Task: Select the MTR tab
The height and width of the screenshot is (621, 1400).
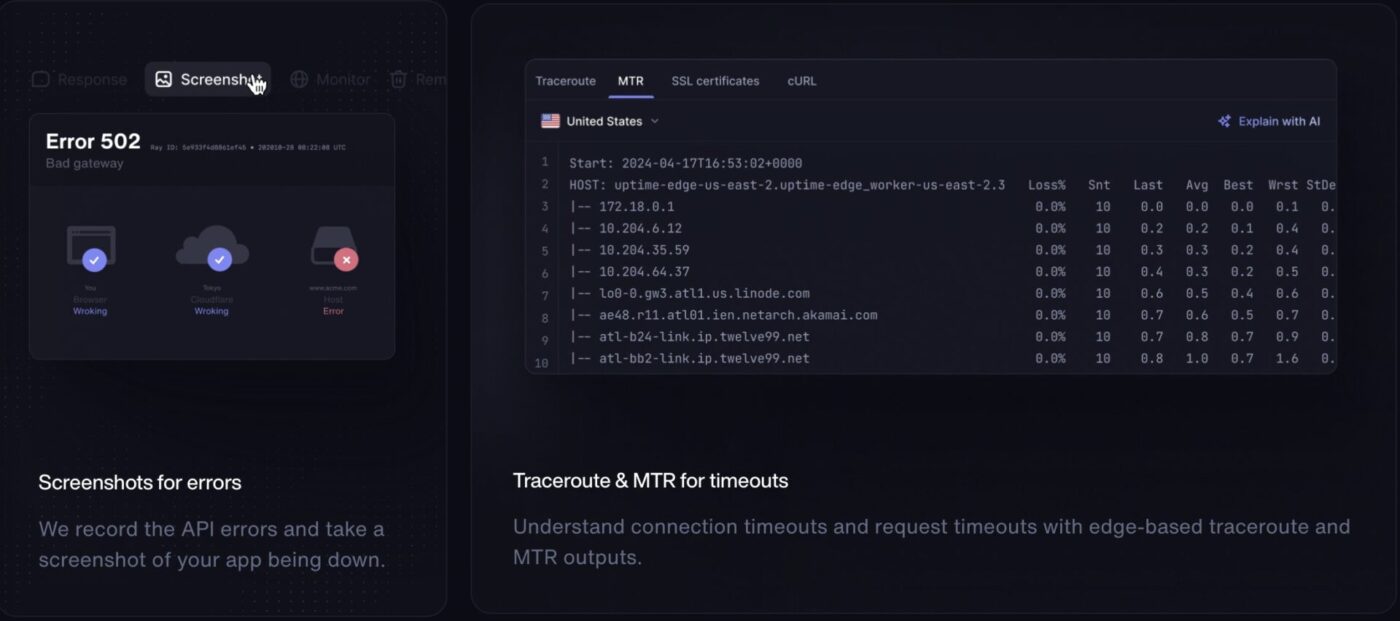Action: click(x=631, y=81)
